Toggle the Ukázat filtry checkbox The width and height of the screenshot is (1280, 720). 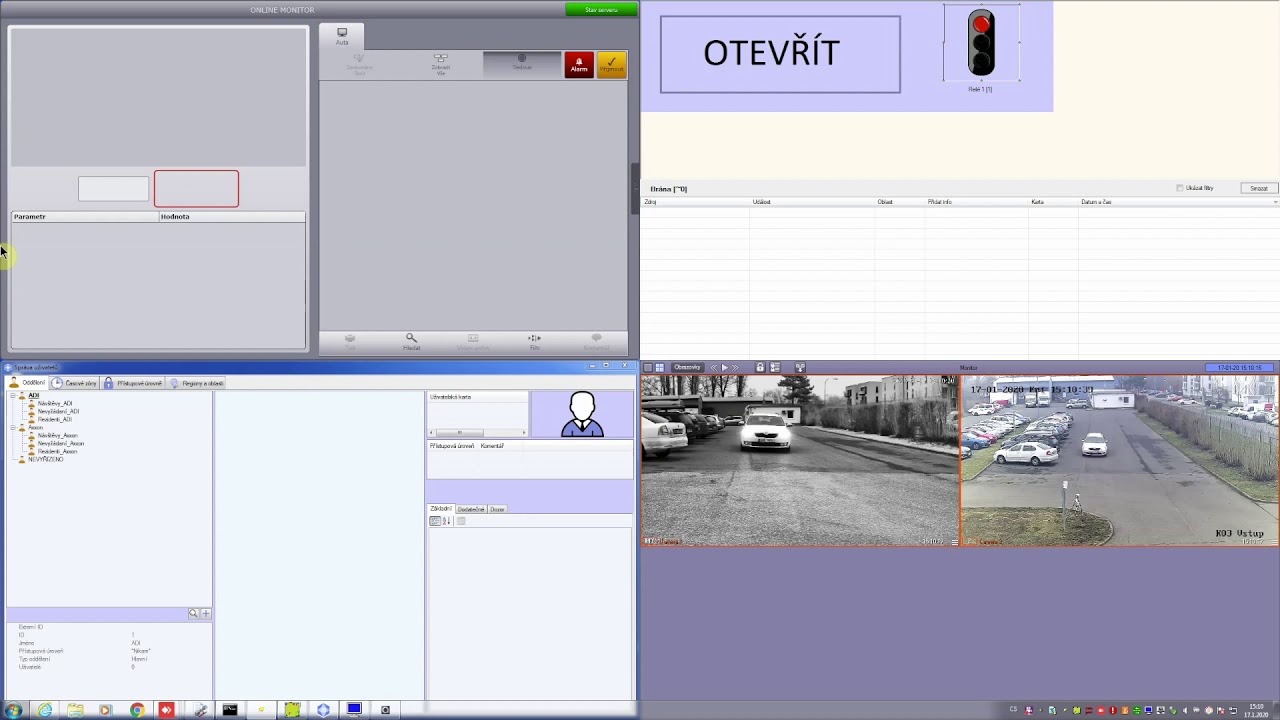(1180, 188)
